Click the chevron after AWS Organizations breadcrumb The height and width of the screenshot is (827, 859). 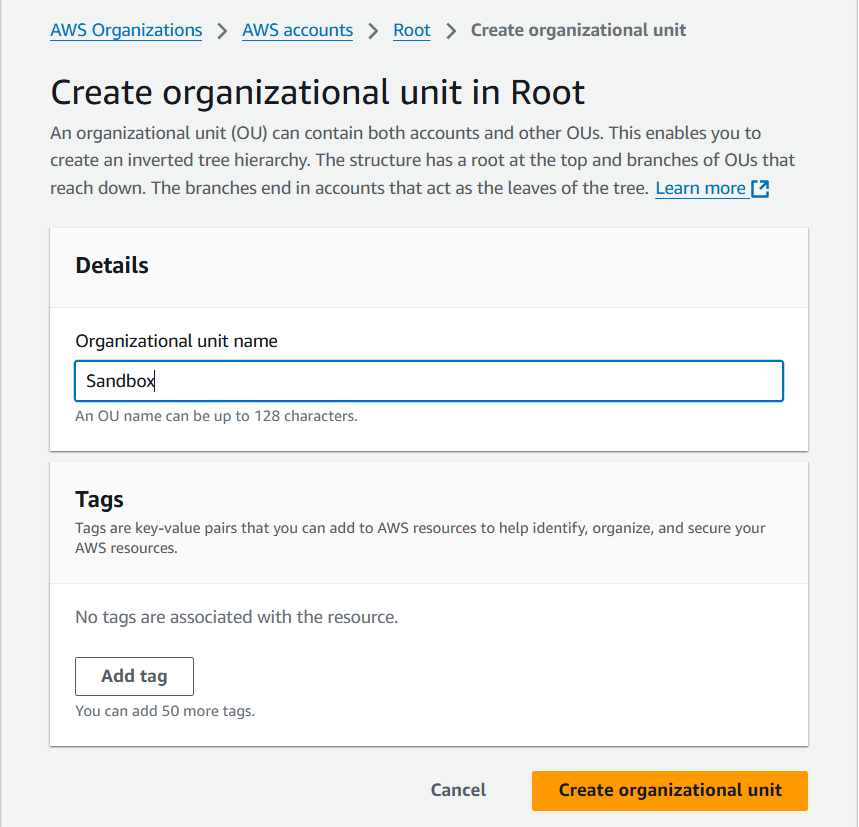[222, 31]
